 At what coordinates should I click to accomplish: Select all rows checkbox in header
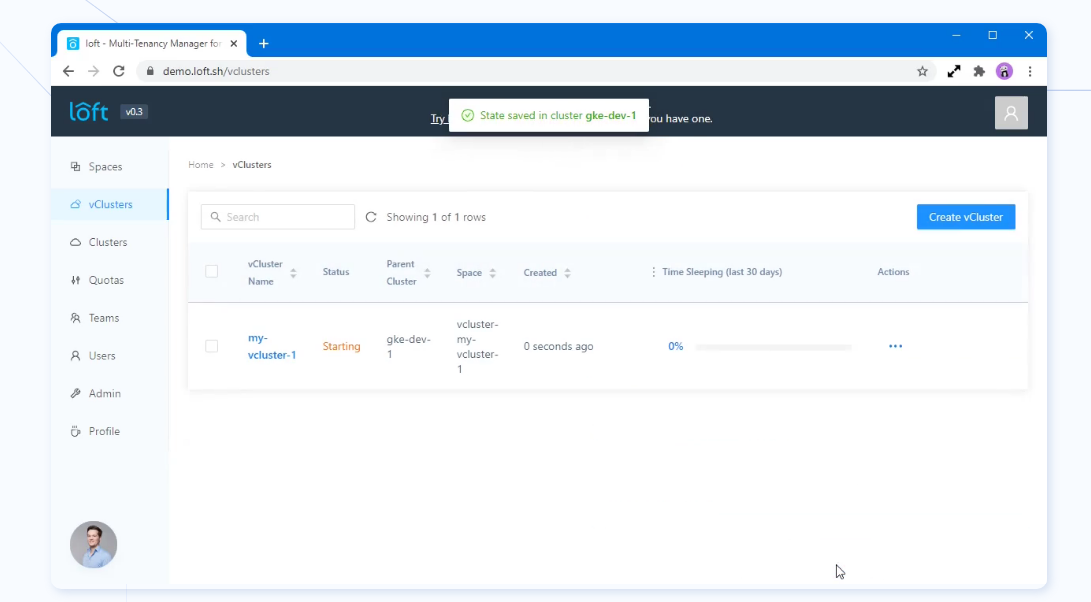tap(212, 271)
